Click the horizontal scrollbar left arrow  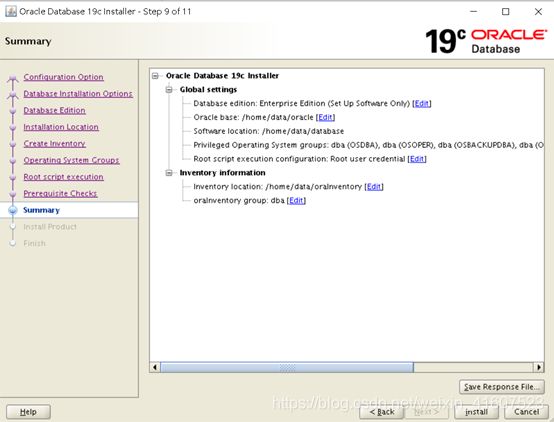(x=155, y=367)
